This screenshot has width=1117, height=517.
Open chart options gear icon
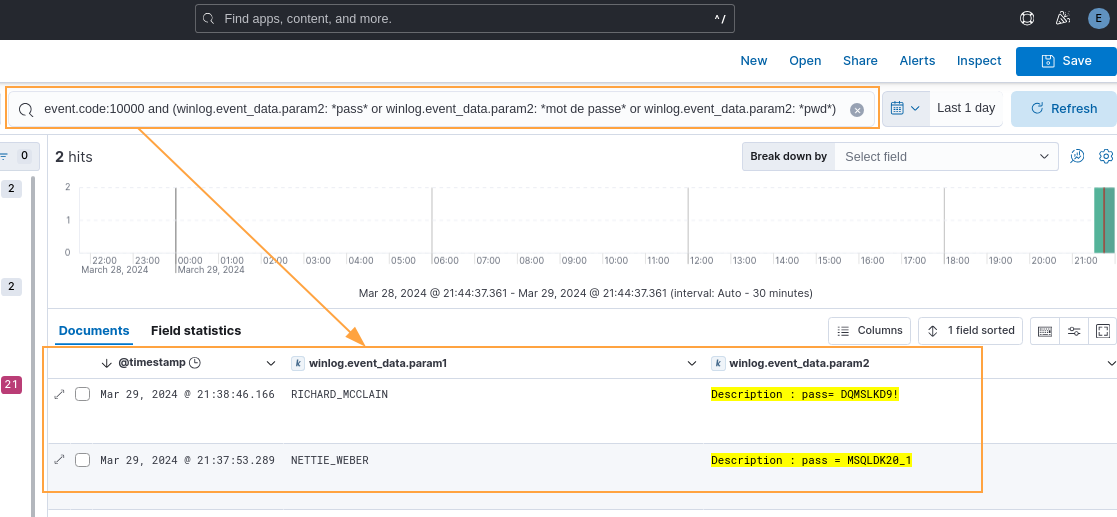(1106, 156)
